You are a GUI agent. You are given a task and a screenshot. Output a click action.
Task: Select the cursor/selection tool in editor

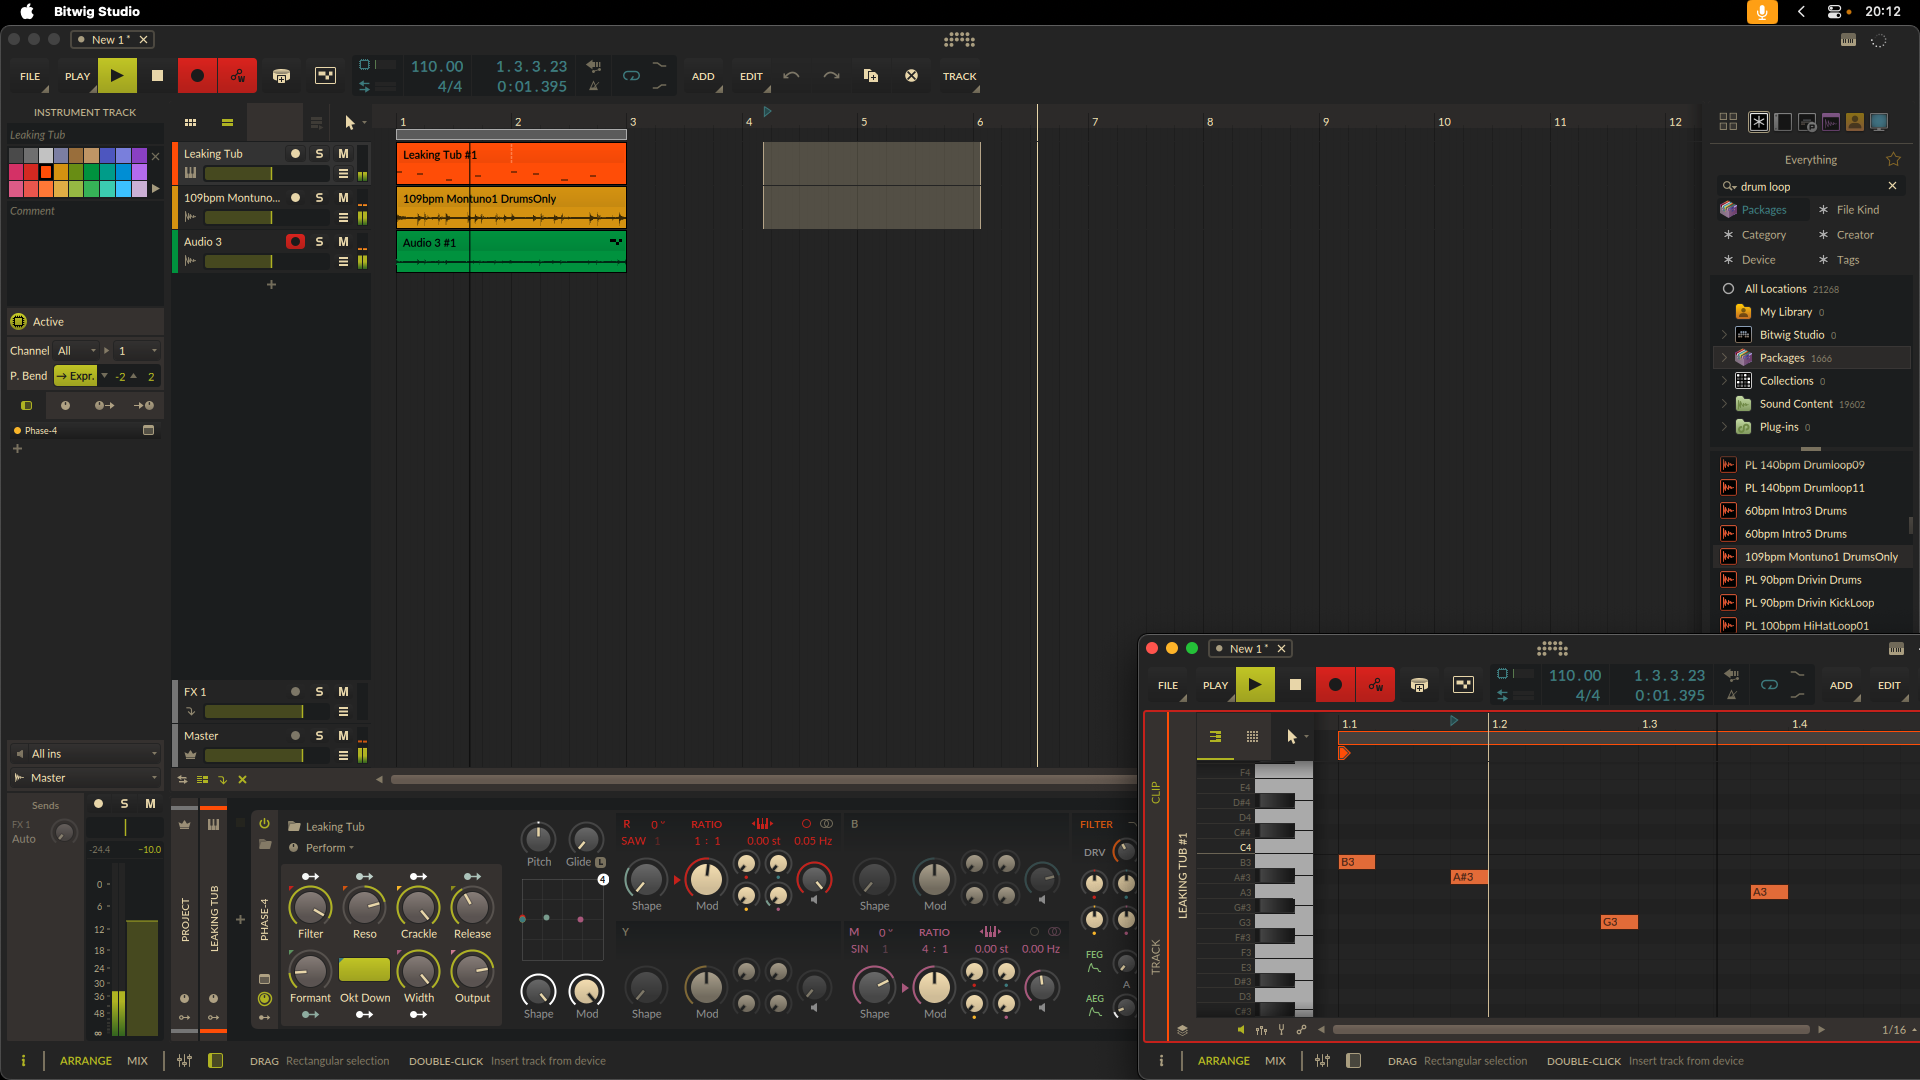1290,736
